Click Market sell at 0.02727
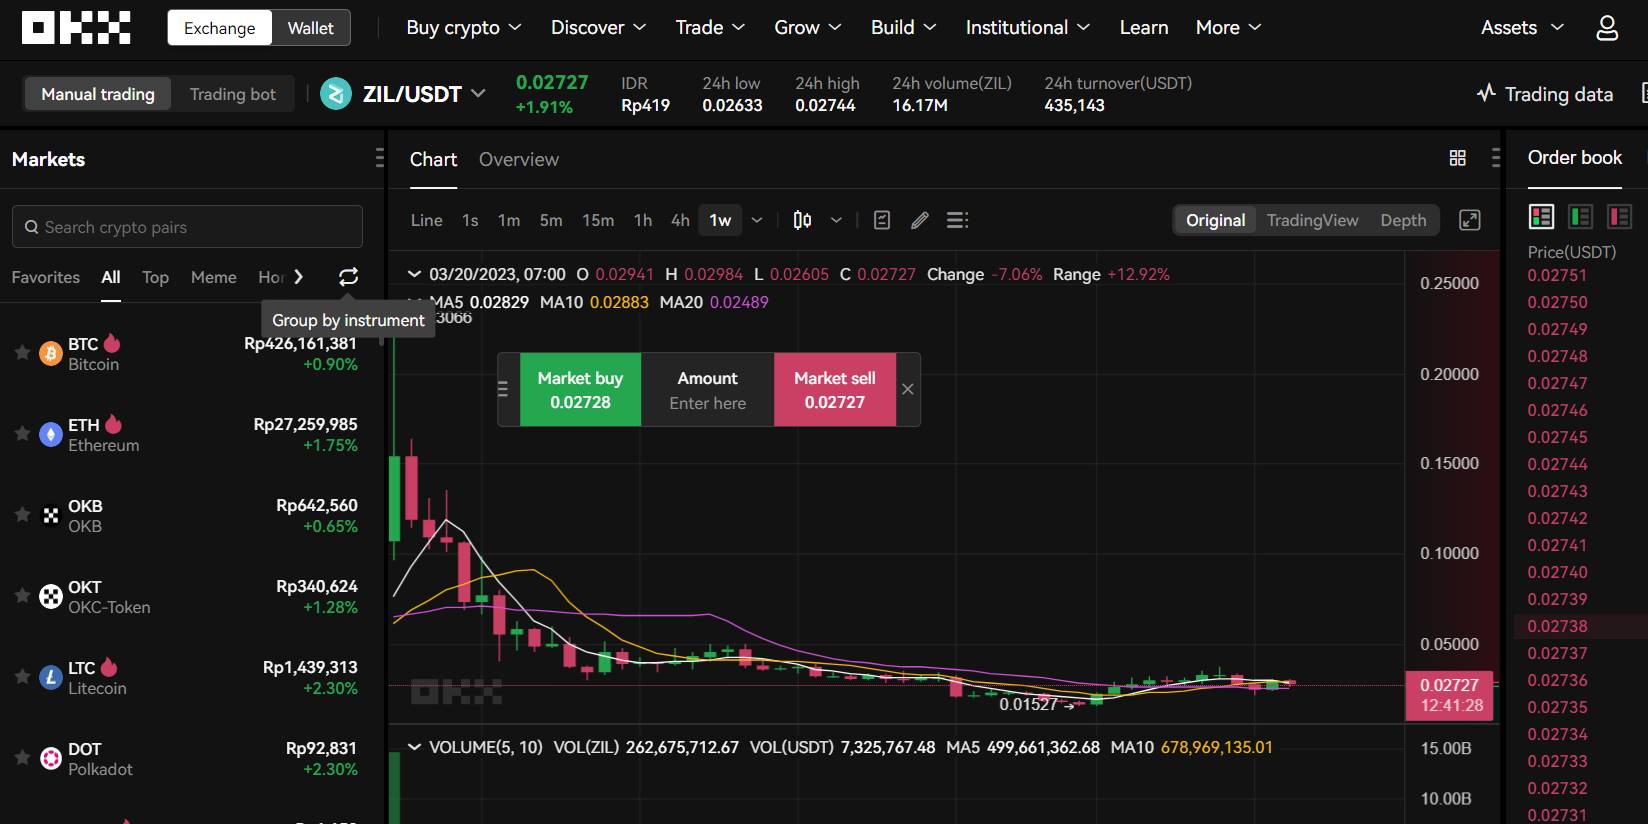 [x=835, y=390]
